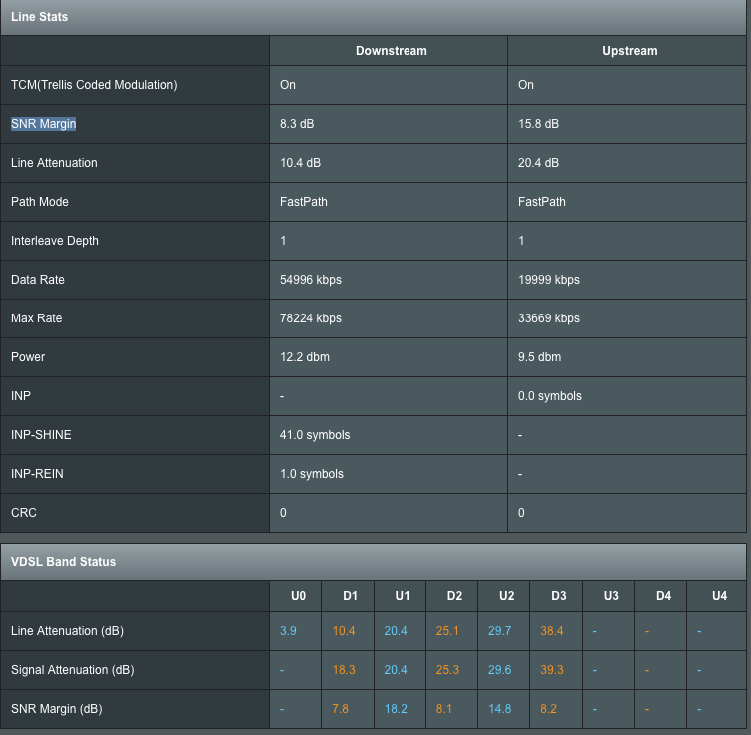Select the D1 signal attenuation value 18.3
Image resolution: width=751 pixels, height=735 pixels.
344,670
